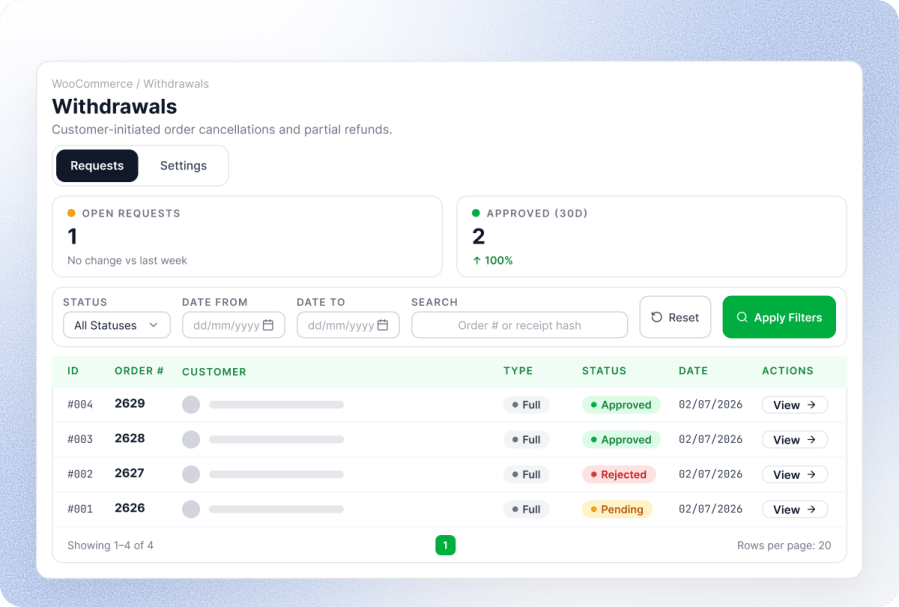Click the Open Requests stat card
The width and height of the screenshot is (899, 607).
point(247,237)
